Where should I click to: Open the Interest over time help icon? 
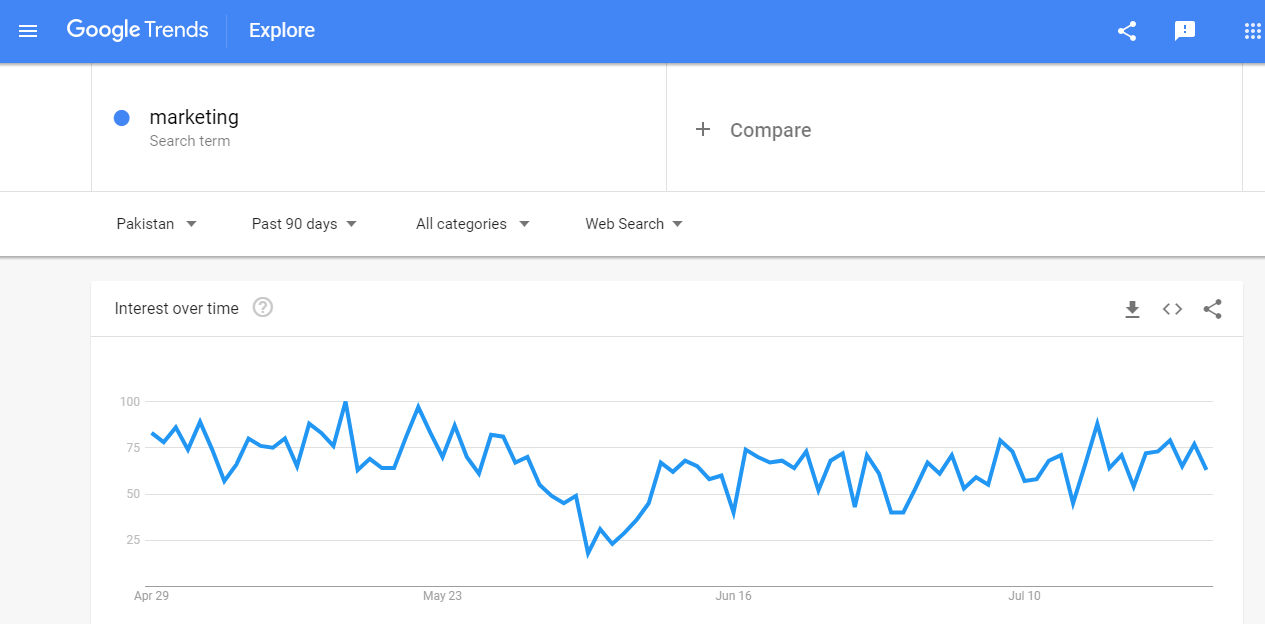[x=263, y=308]
